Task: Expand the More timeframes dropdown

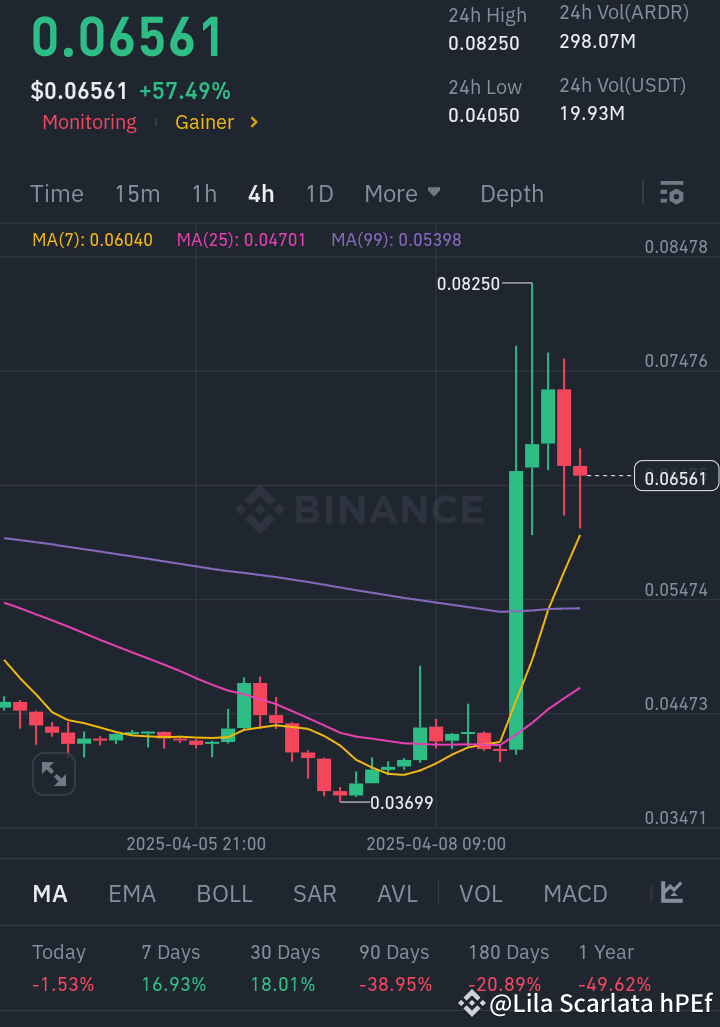Action: (x=402, y=193)
